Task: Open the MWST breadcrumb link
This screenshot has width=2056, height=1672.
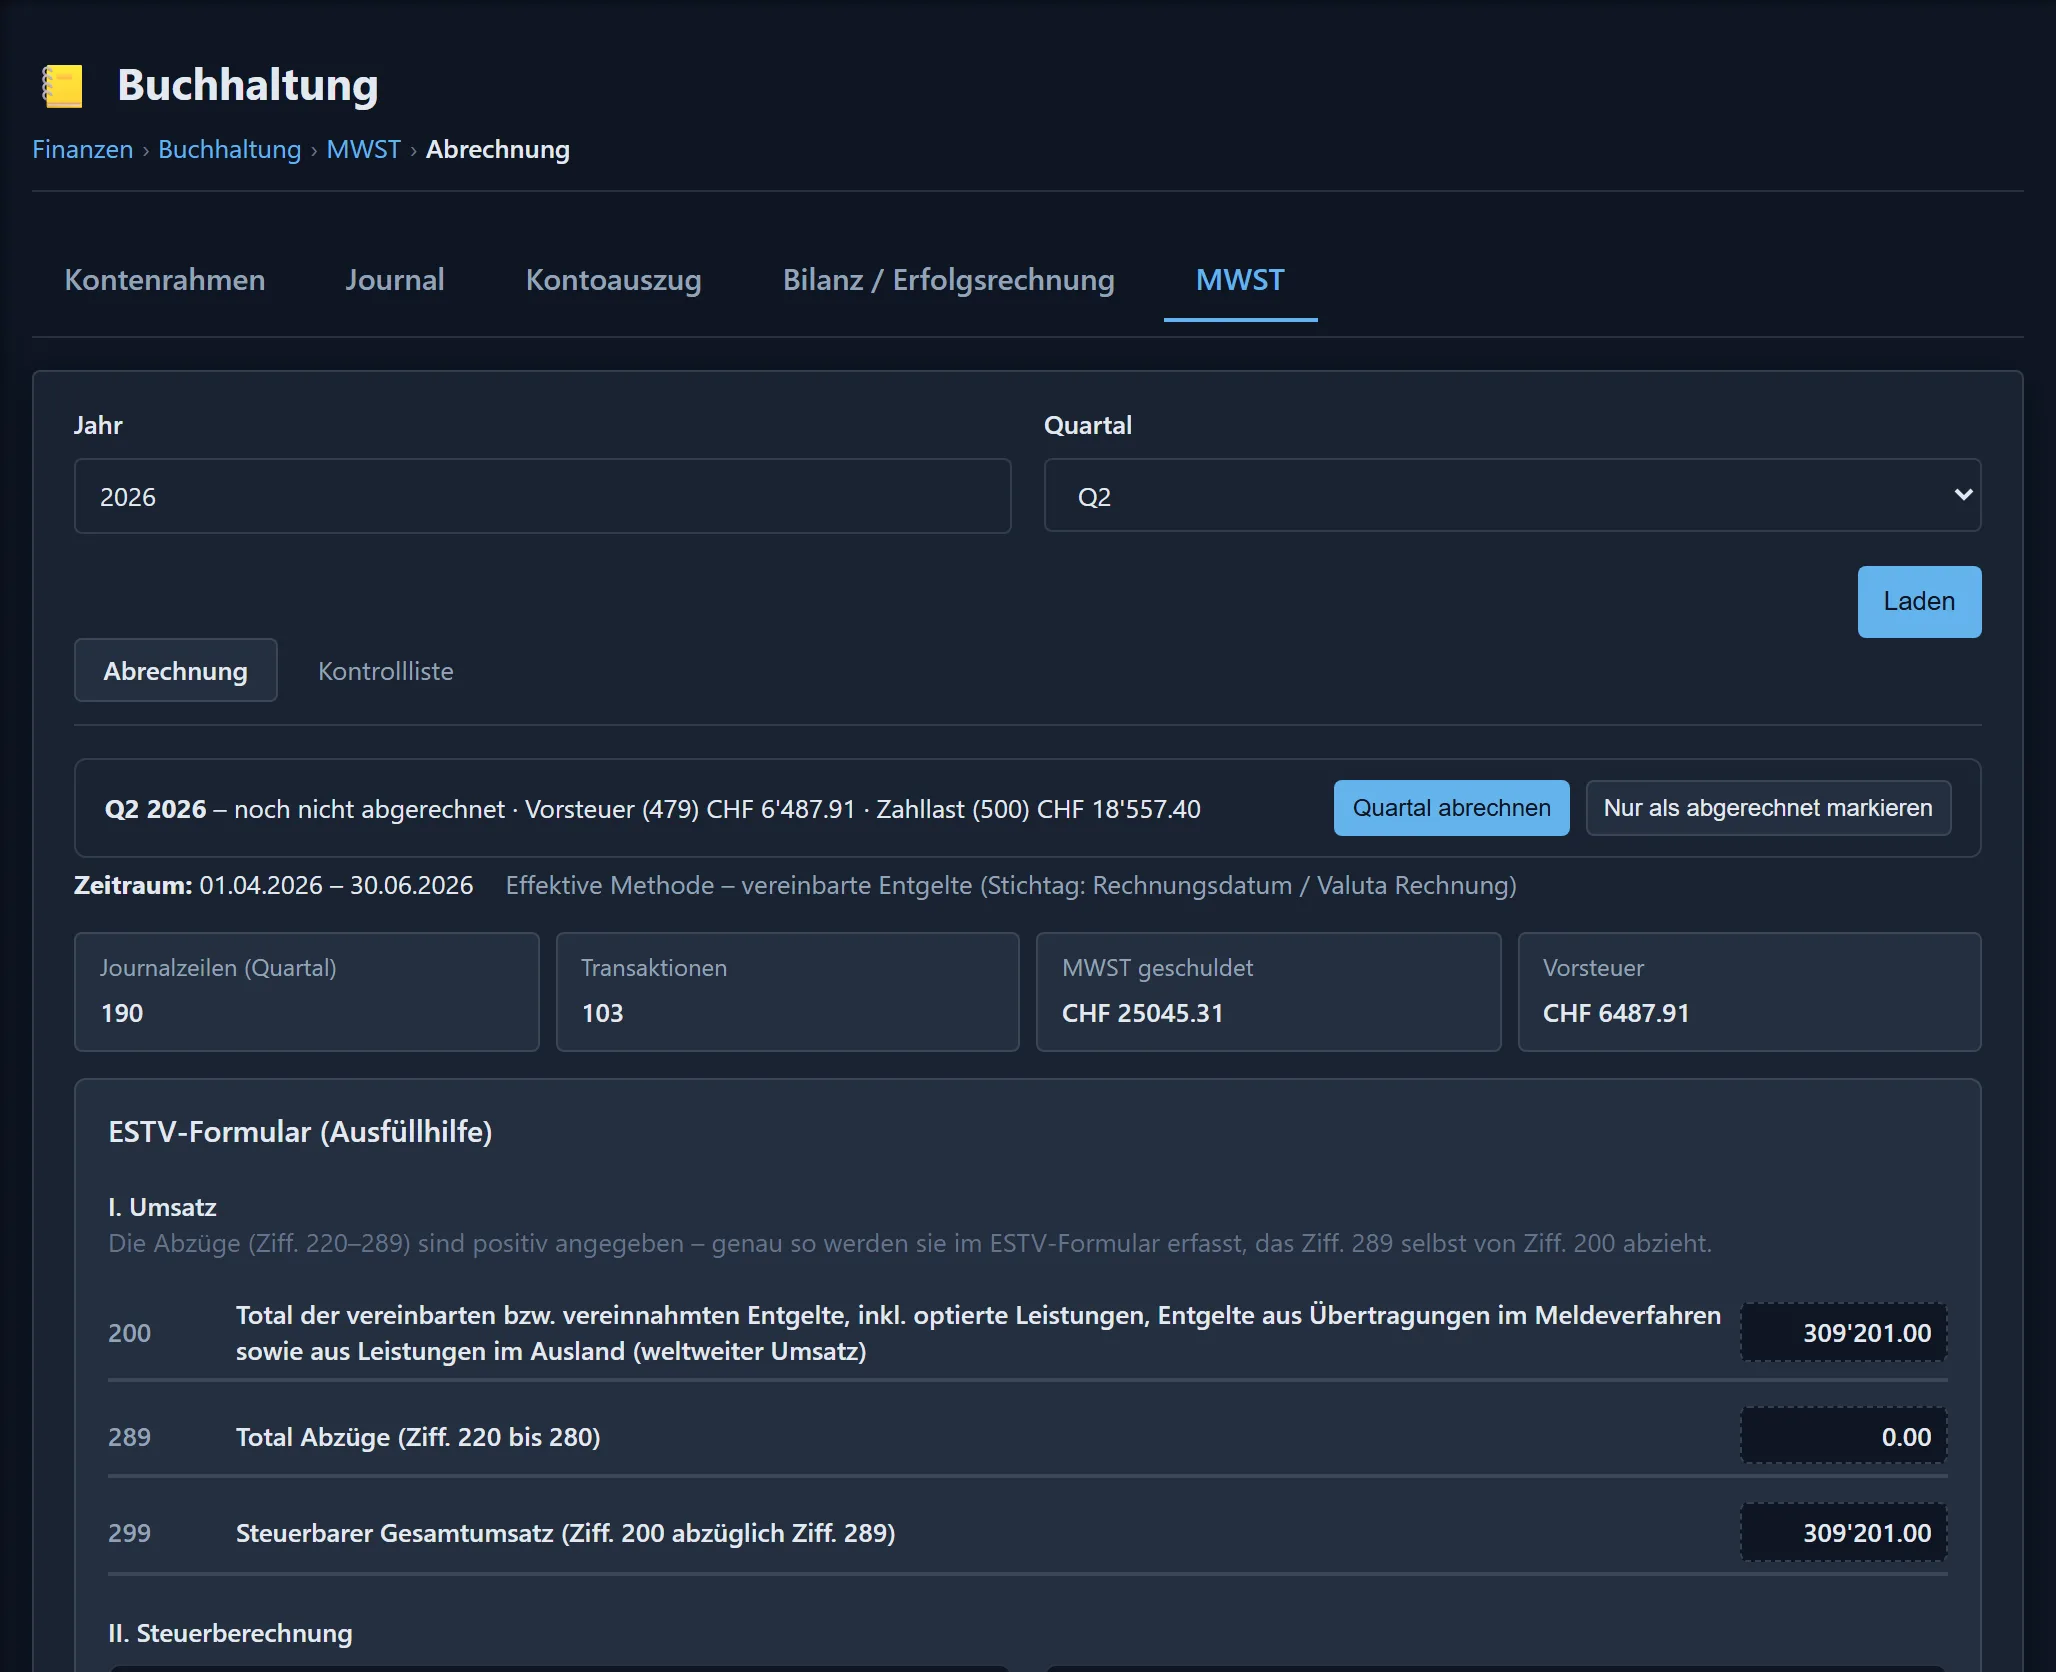Action: point(363,149)
